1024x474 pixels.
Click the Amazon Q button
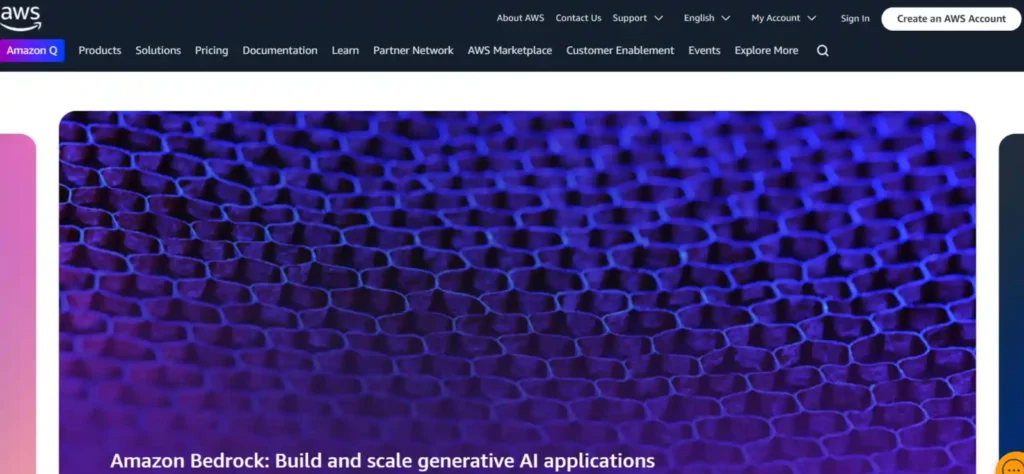(32, 50)
